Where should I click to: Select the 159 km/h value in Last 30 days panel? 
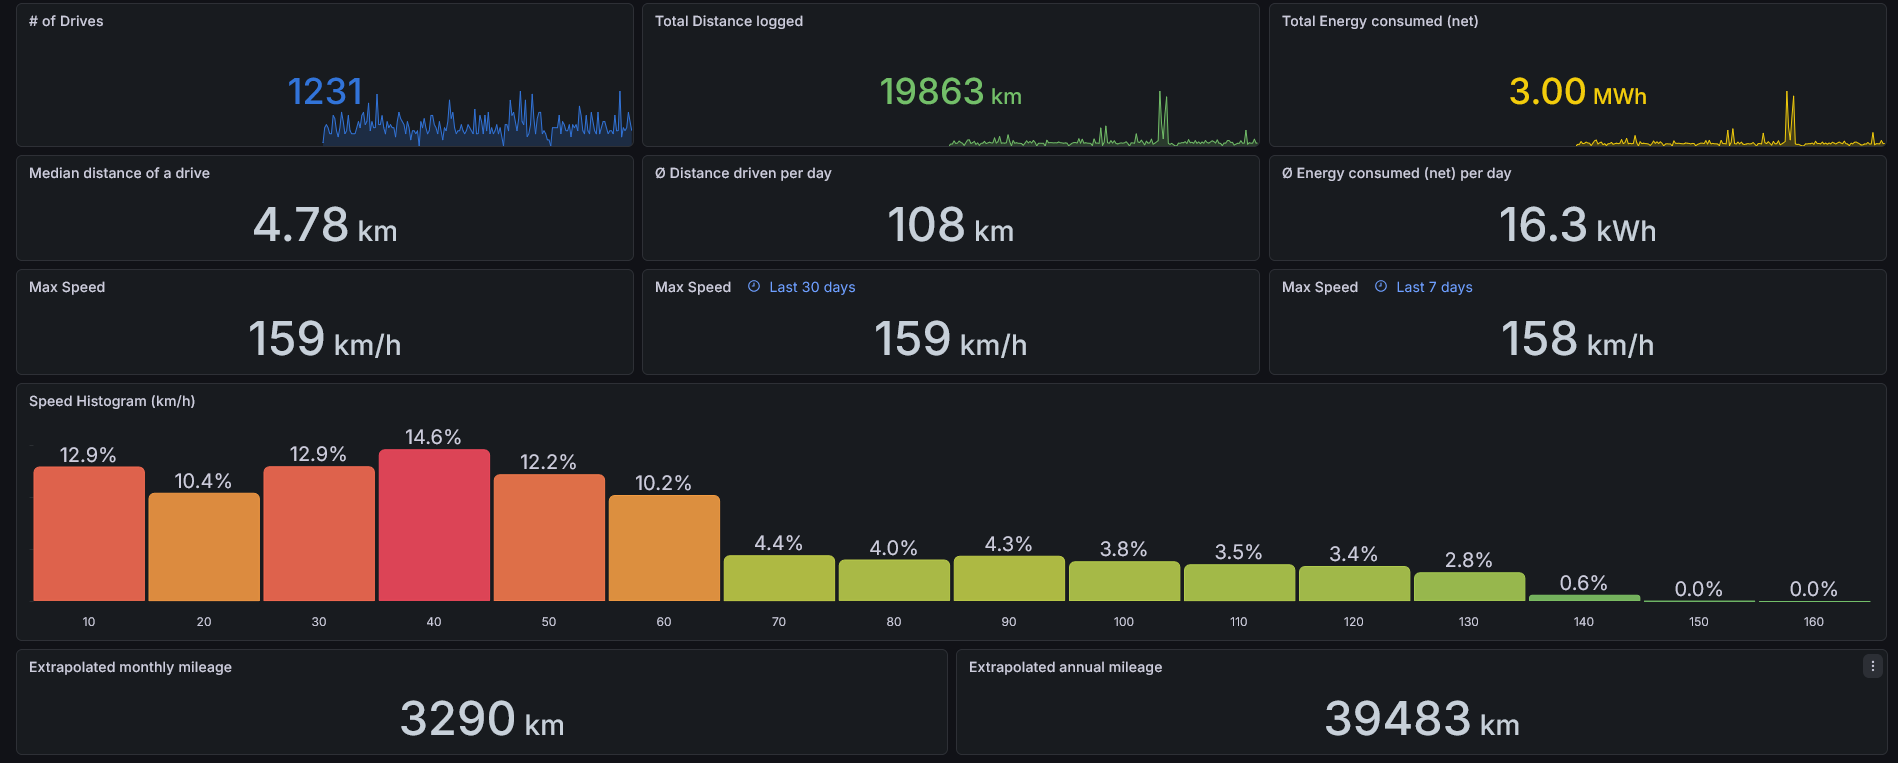coord(951,339)
